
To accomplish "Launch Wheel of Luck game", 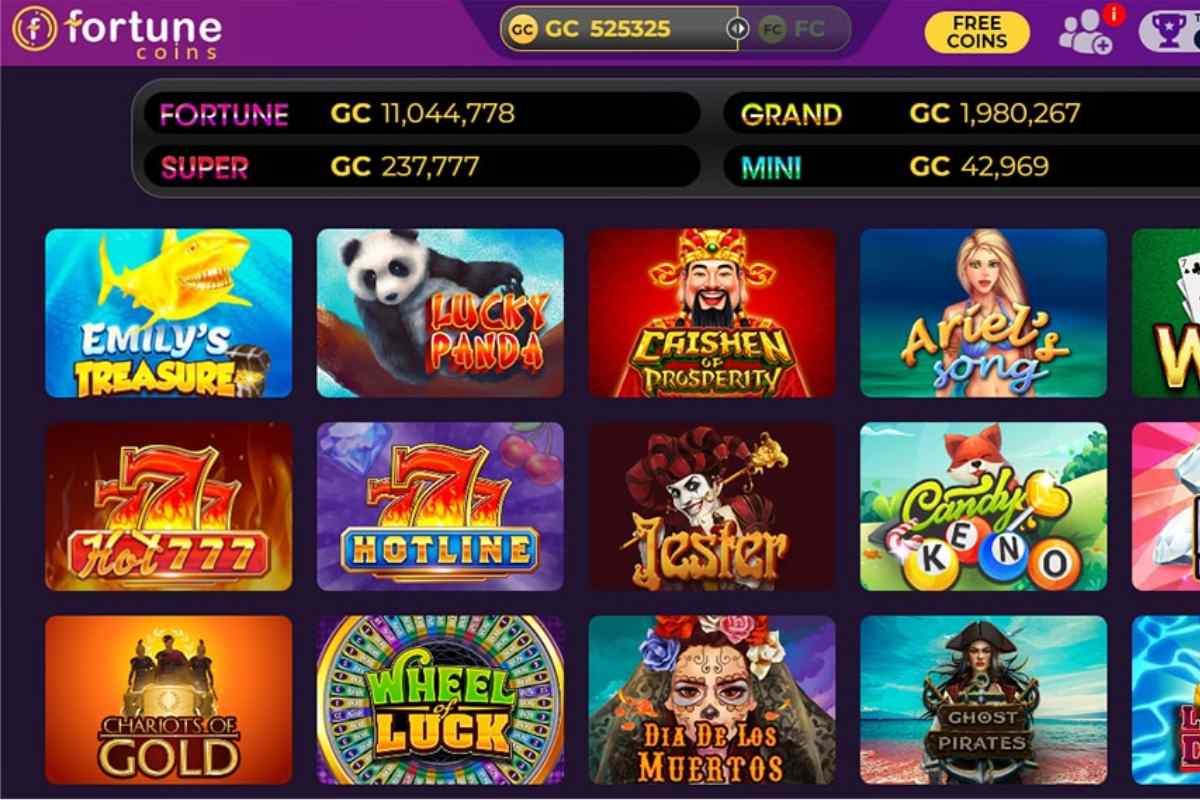I will pos(440,700).
